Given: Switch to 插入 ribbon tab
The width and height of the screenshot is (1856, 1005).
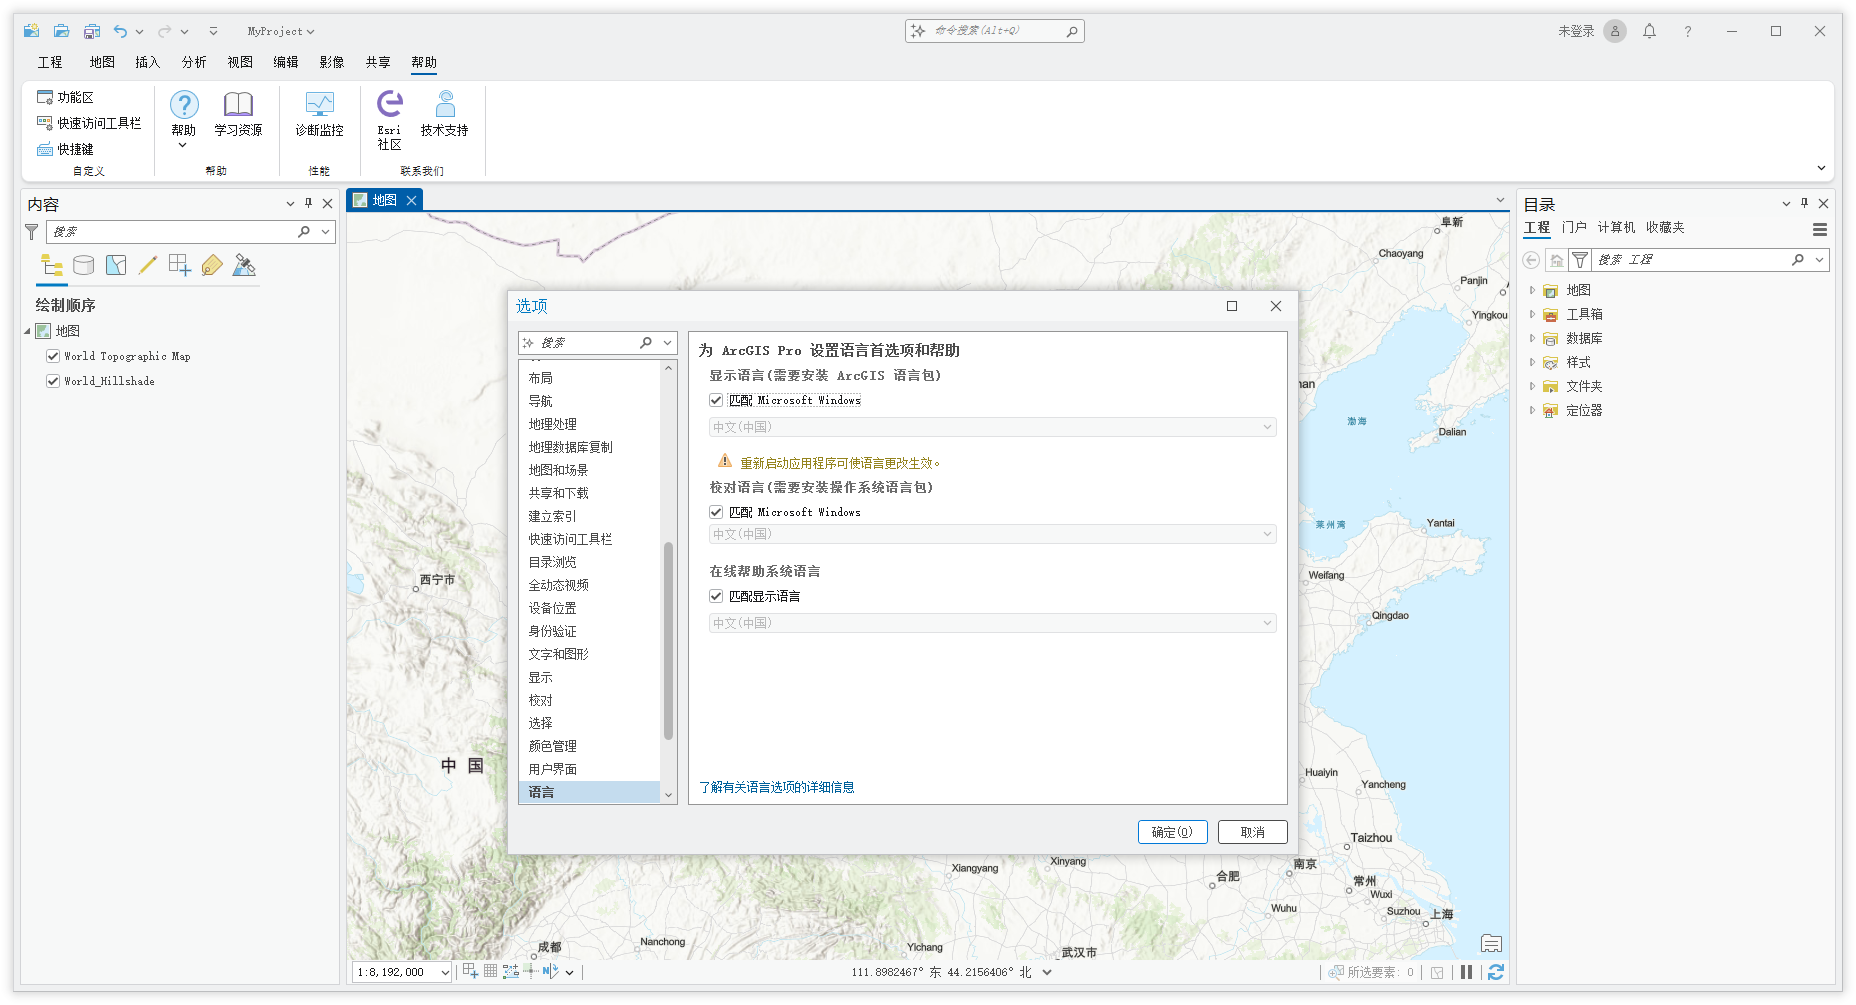Looking at the screenshot, I should (148, 62).
